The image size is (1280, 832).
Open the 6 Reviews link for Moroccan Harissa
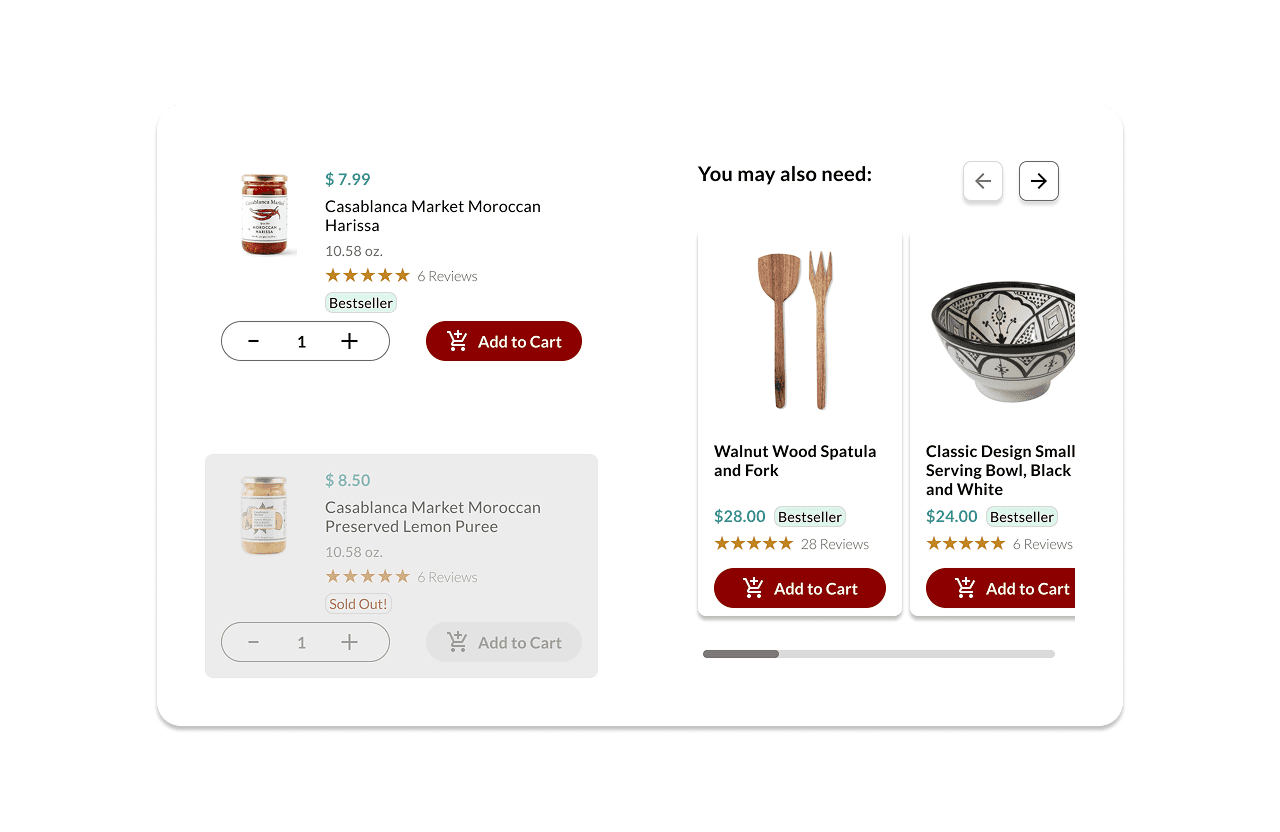coord(447,276)
